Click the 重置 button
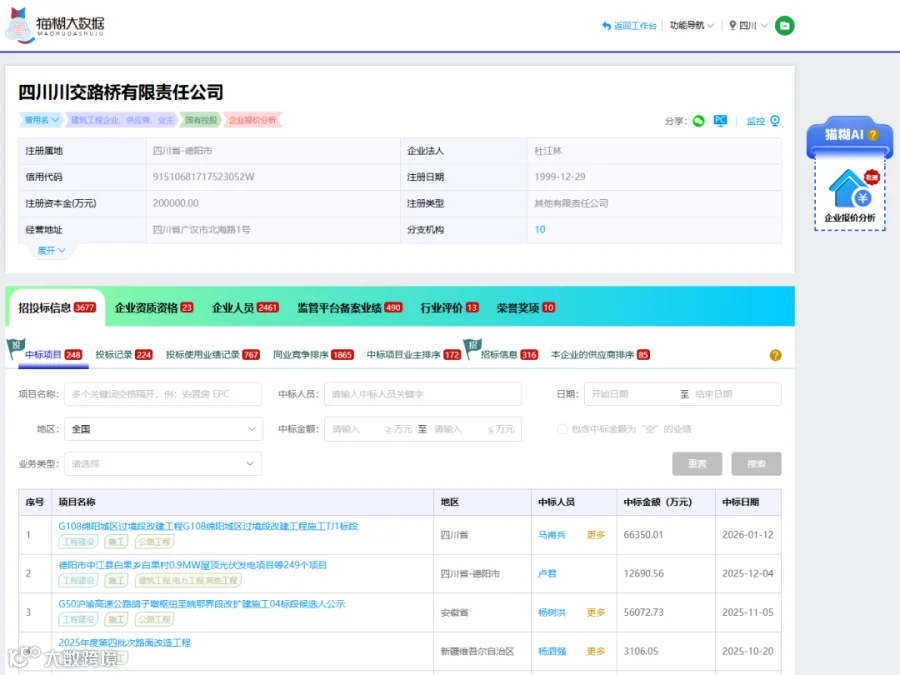Viewport: 900px width, 675px height. 697,464
